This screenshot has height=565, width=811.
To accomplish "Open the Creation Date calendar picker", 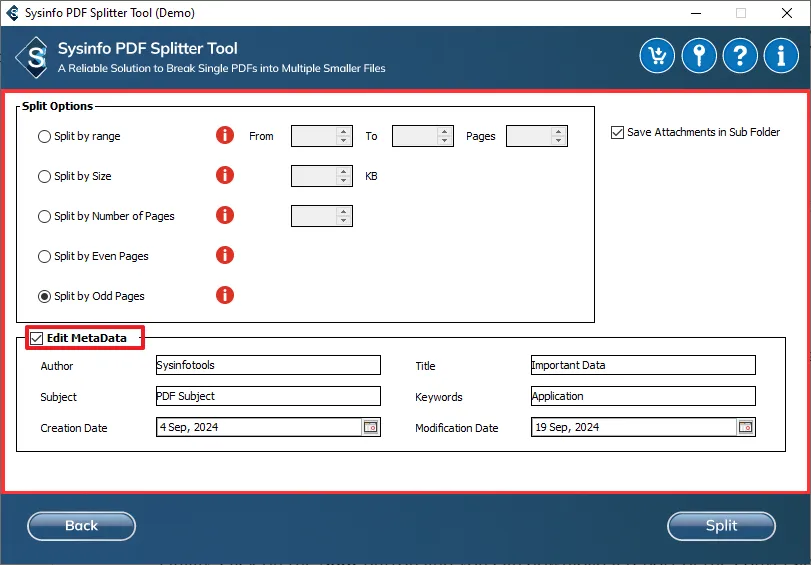I will [370, 427].
